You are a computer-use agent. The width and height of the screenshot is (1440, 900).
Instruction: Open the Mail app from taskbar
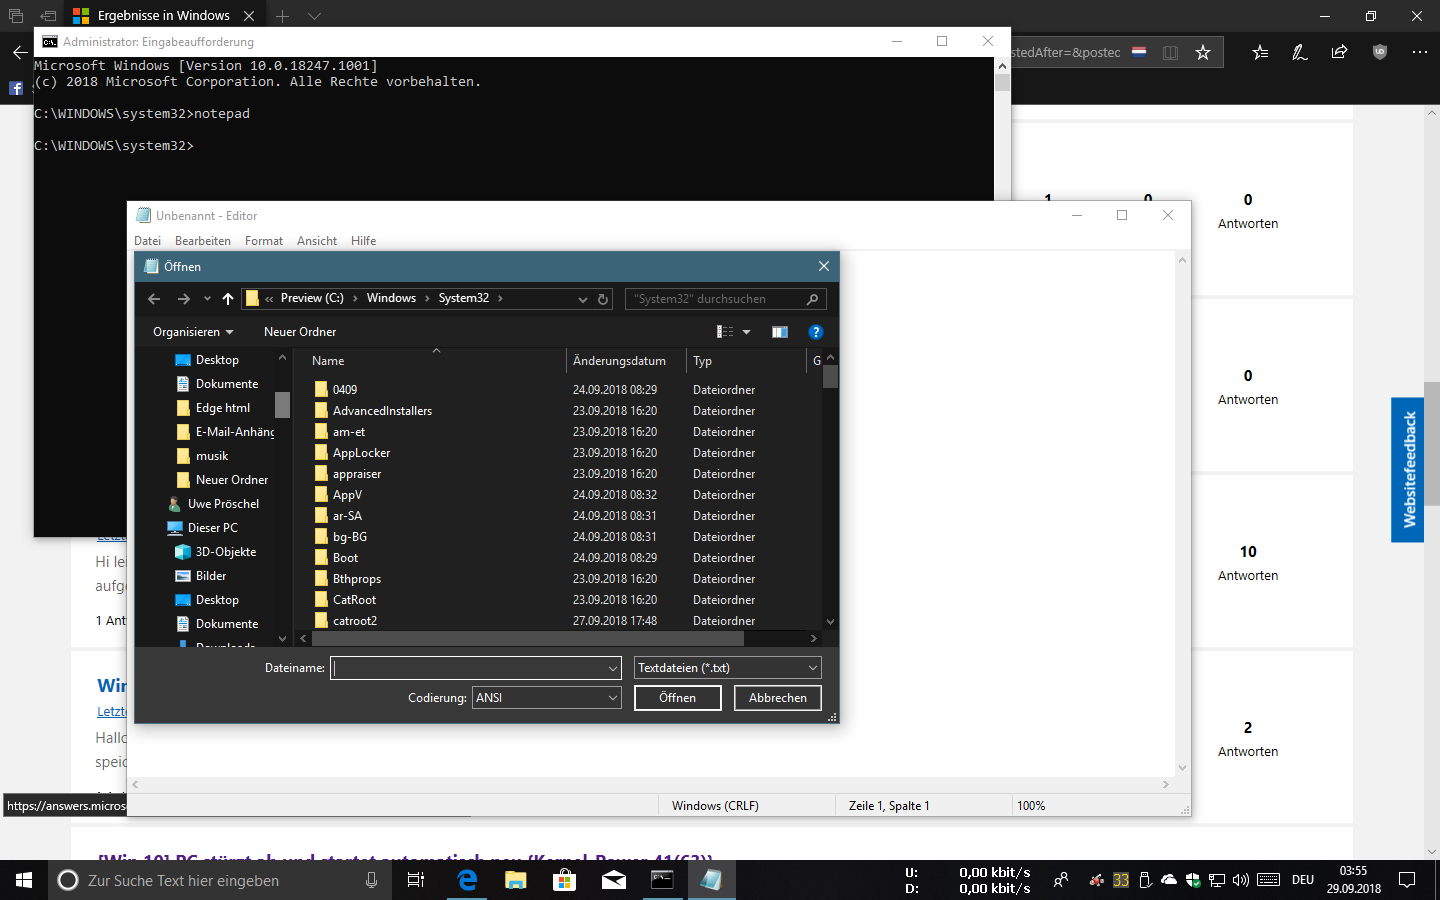(614, 880)
